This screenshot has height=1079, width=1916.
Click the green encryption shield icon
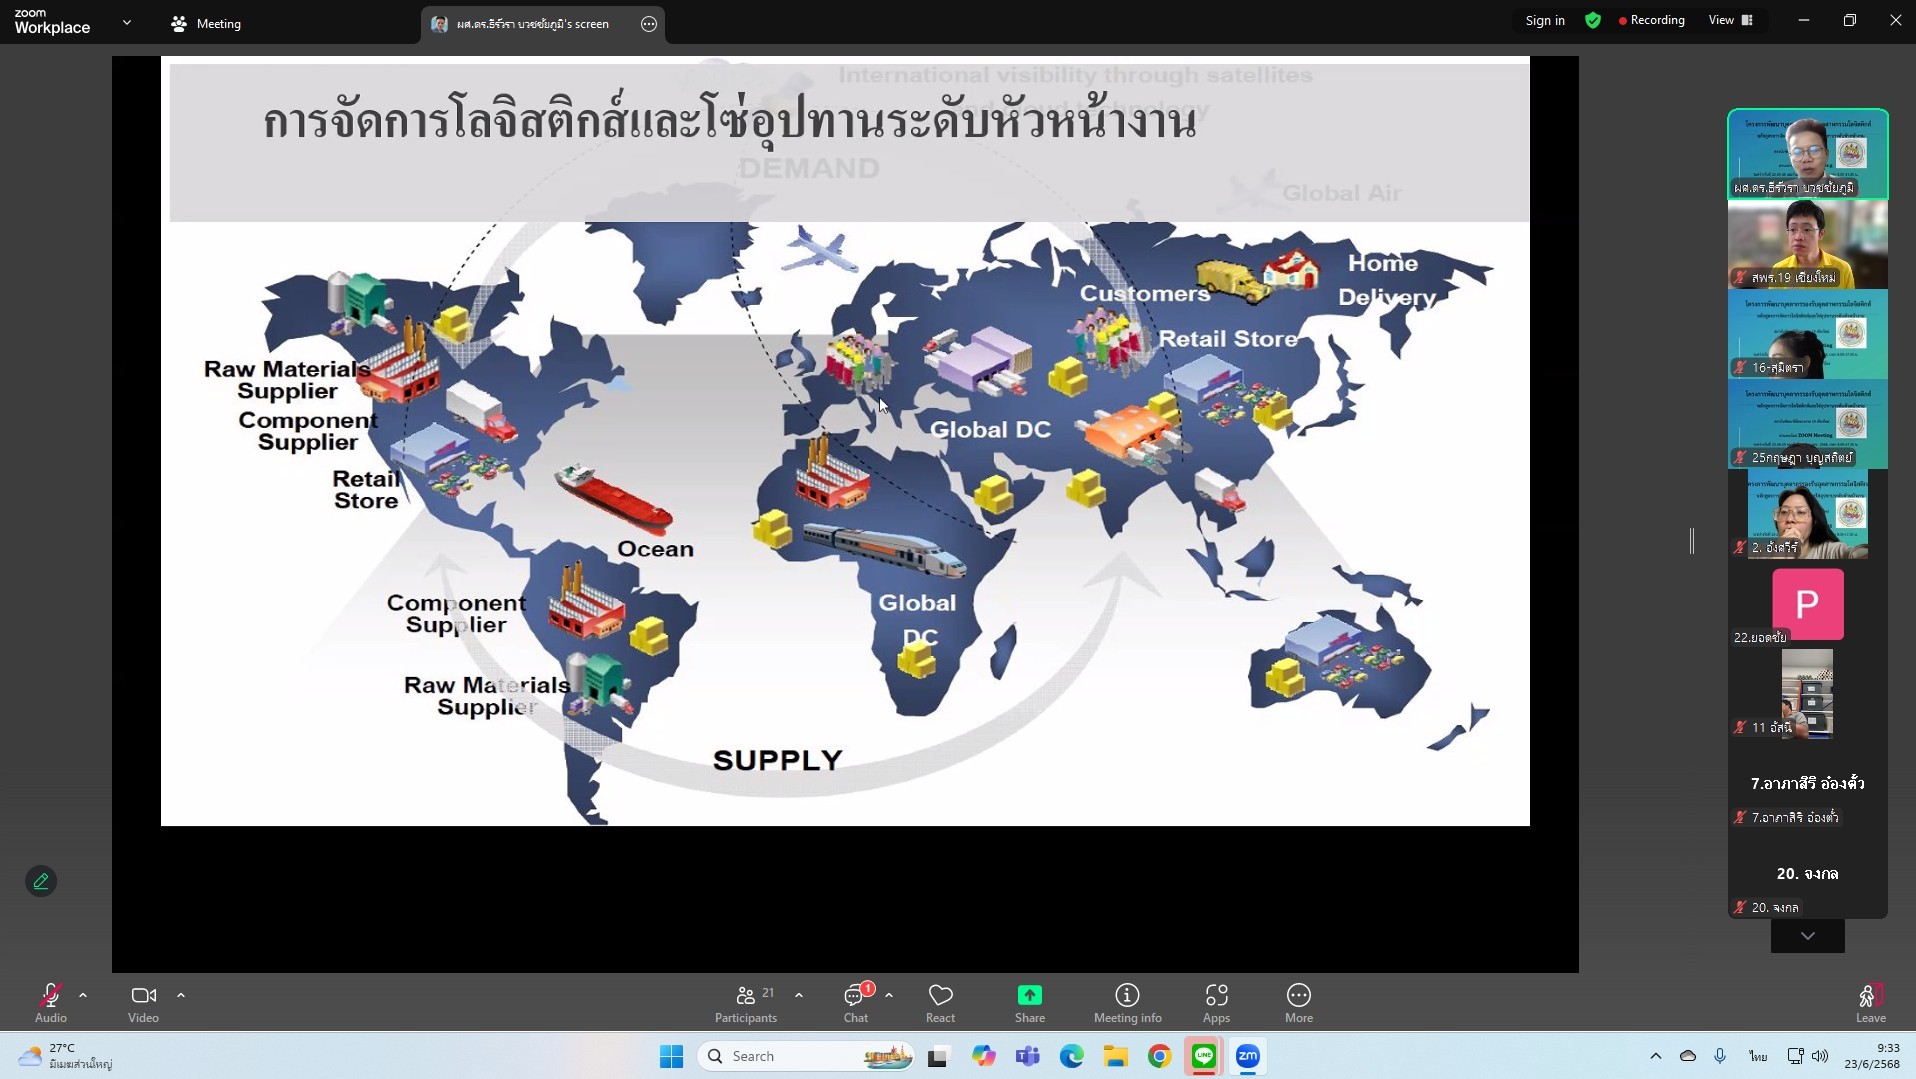(1593, 21)
